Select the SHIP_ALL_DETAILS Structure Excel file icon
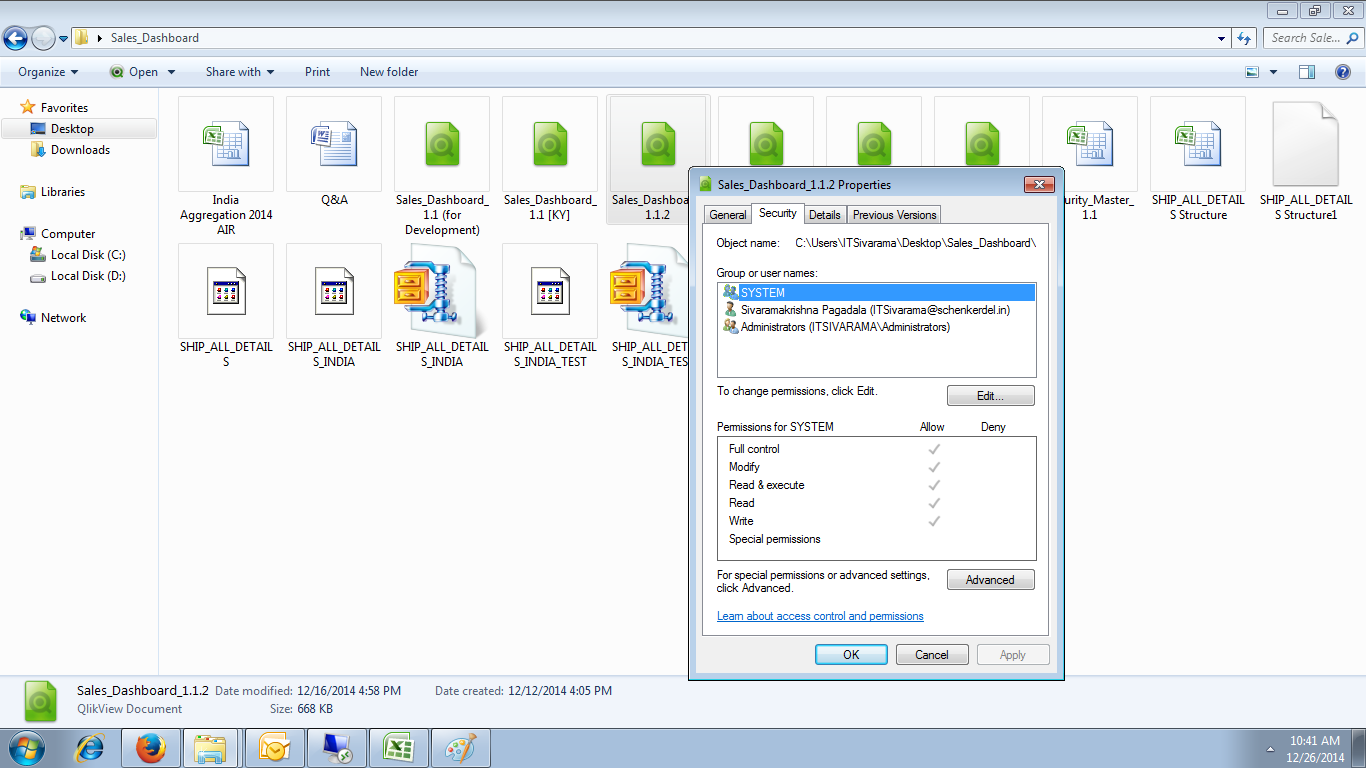 pyautogui.click(x=1198, y=144)
